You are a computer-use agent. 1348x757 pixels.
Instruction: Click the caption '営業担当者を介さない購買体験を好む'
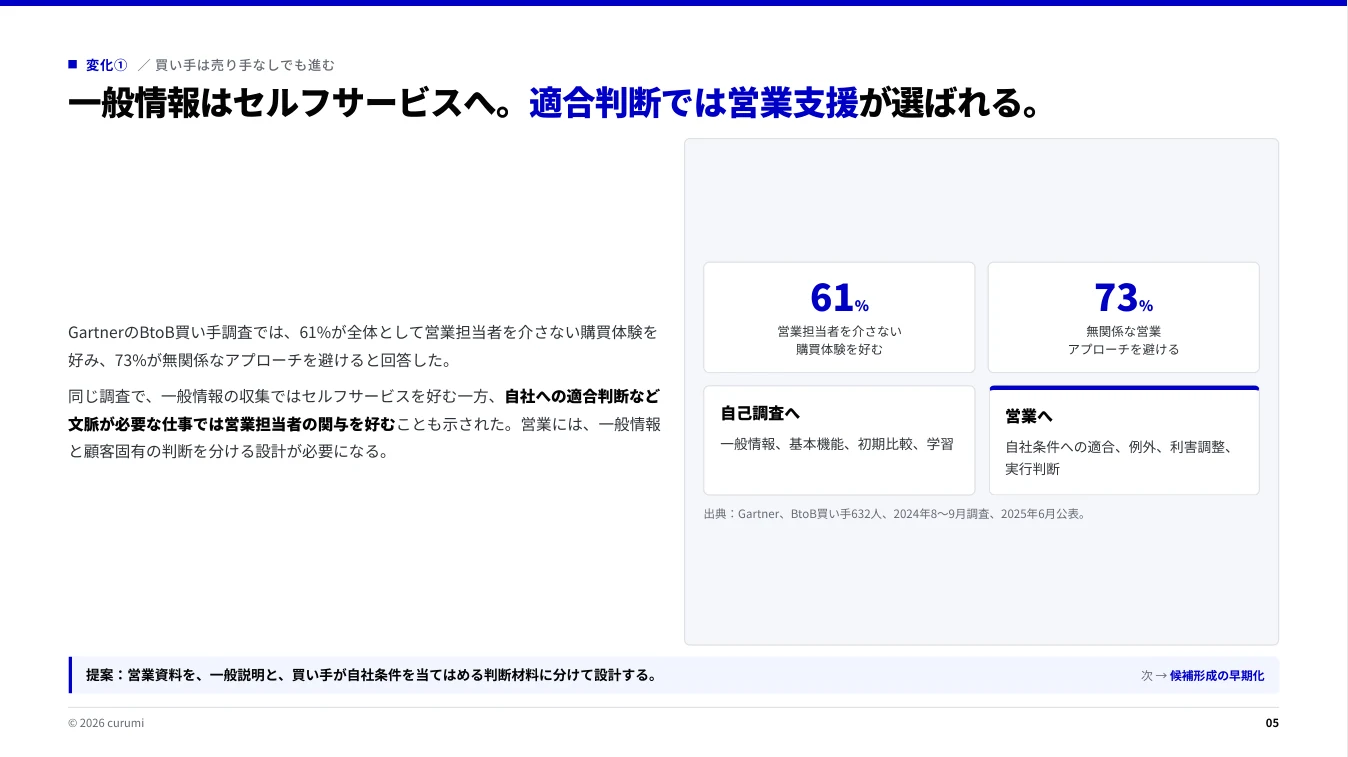coord(839,340)
